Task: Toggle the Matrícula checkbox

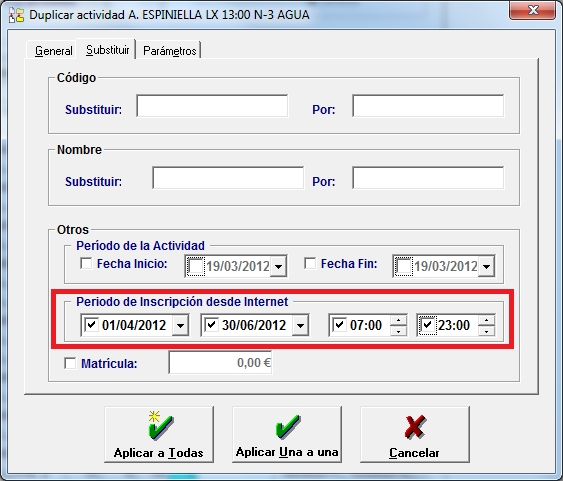Action: [70, 363]
